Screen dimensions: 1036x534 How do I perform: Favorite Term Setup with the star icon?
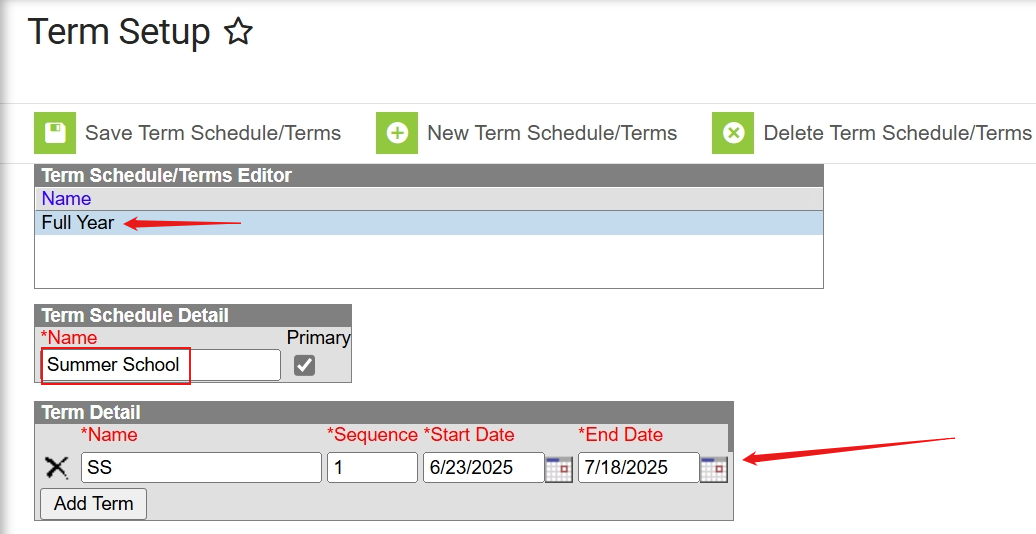click(x=238, y=33)
